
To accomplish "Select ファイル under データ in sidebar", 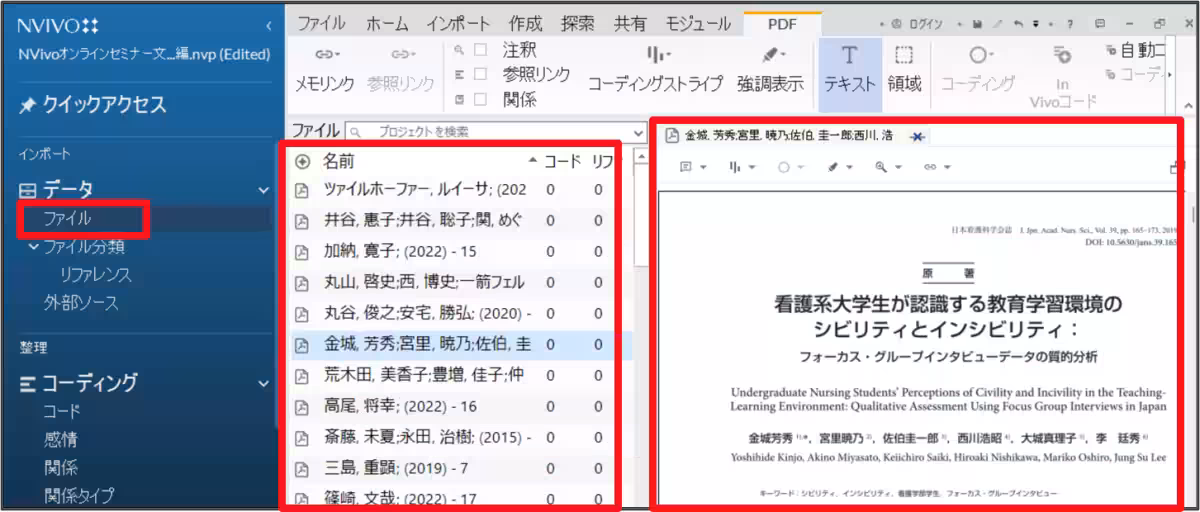I will click(x=68, y=217).
